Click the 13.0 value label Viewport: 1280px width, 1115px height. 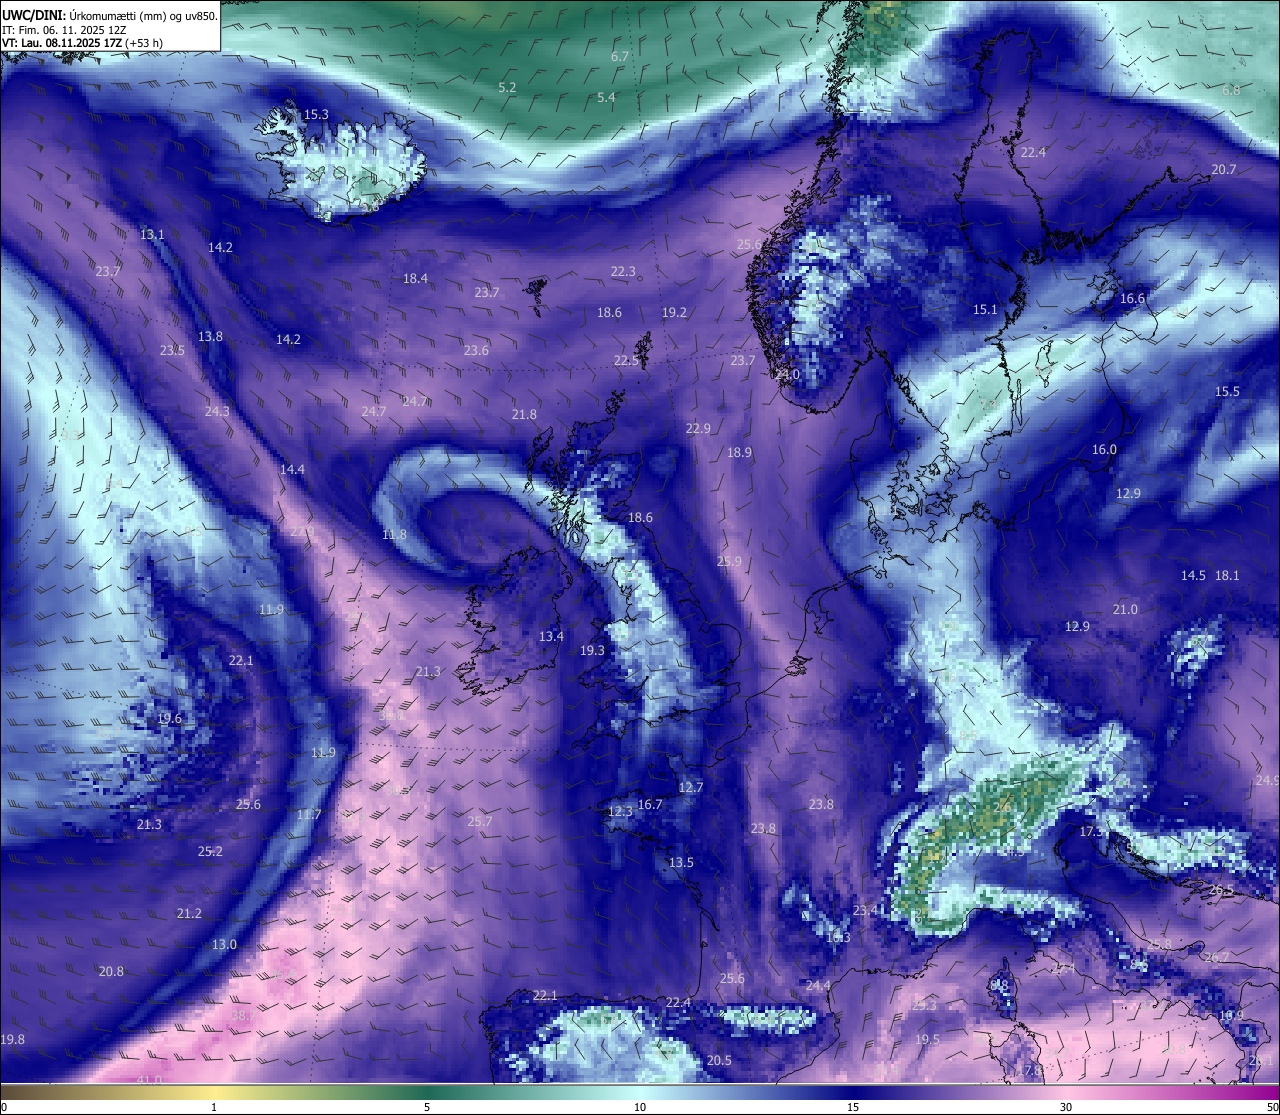(224, 945)
